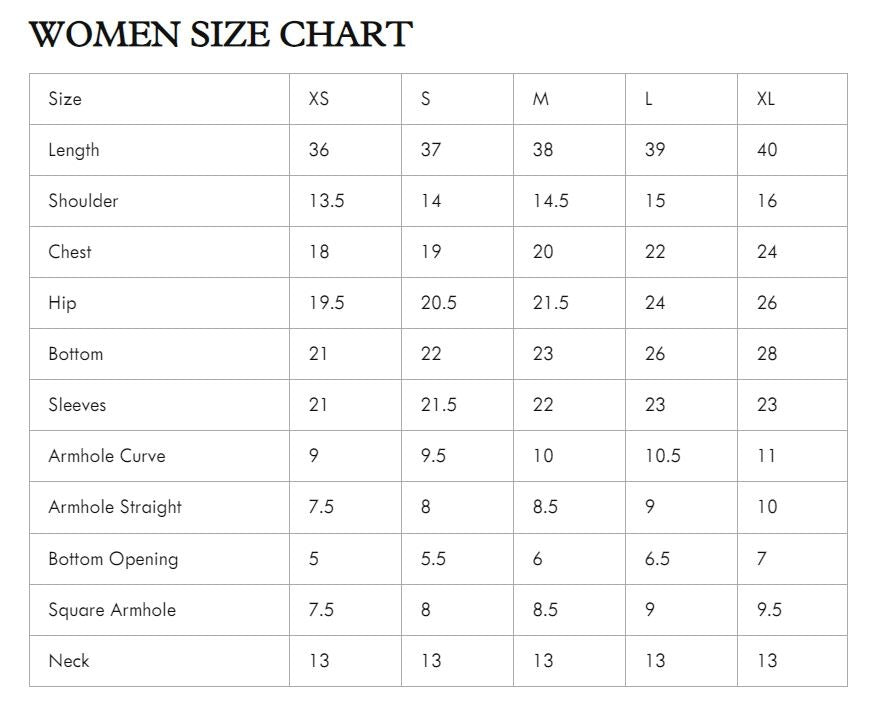Select Armhole Curve value 10.5
The width and height of the screenshot is (885, 727).
663,456
